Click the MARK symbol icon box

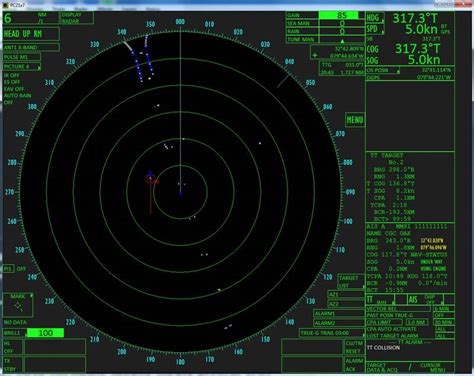(x=18, y=305)
